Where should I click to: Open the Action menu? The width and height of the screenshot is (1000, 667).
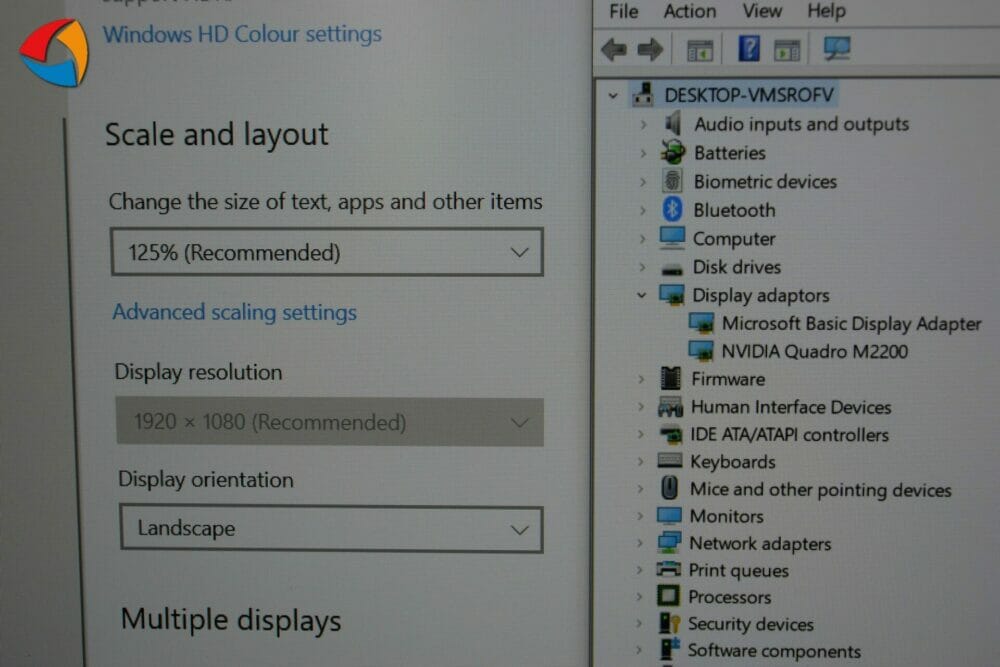[689, 11]
